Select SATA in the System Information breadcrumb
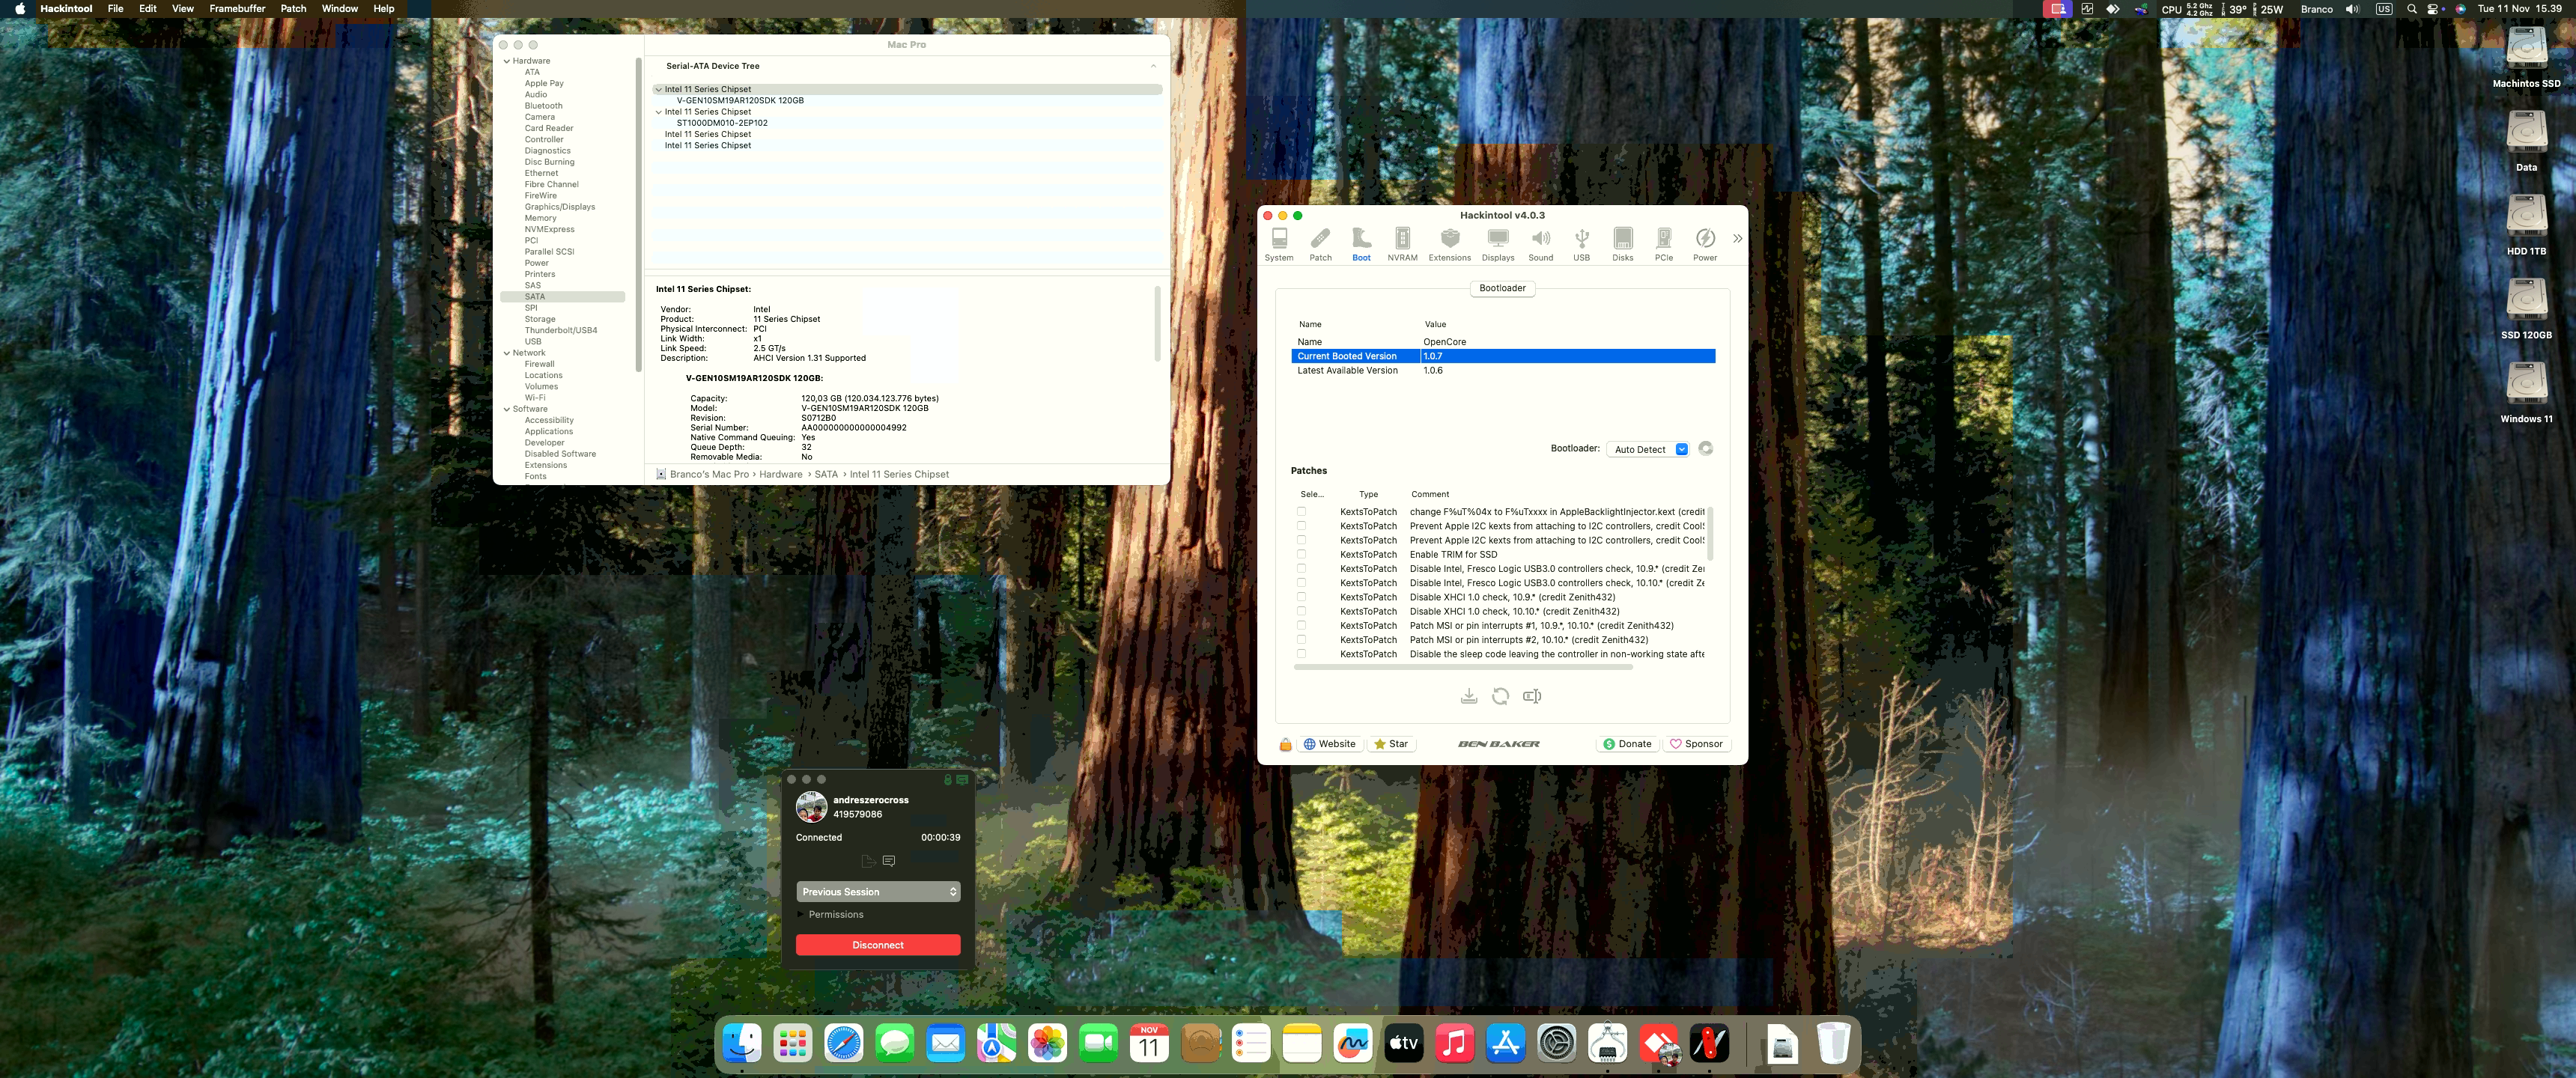Image resolution: width=2576 pixels, height=1078 pixels. coord(825,475)
